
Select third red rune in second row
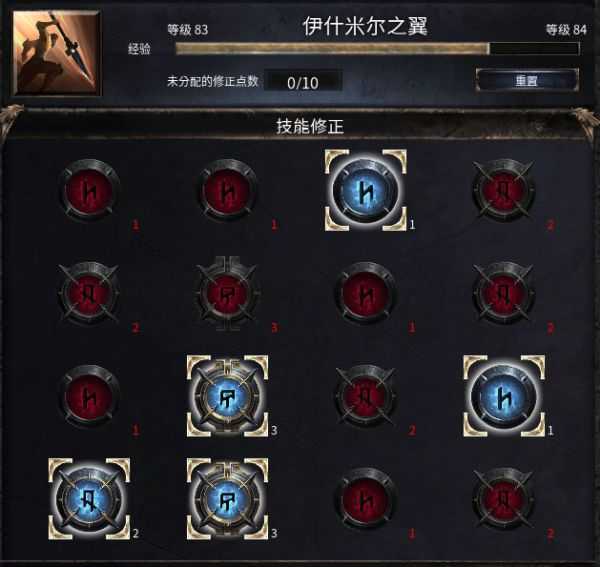click(365, 293)
